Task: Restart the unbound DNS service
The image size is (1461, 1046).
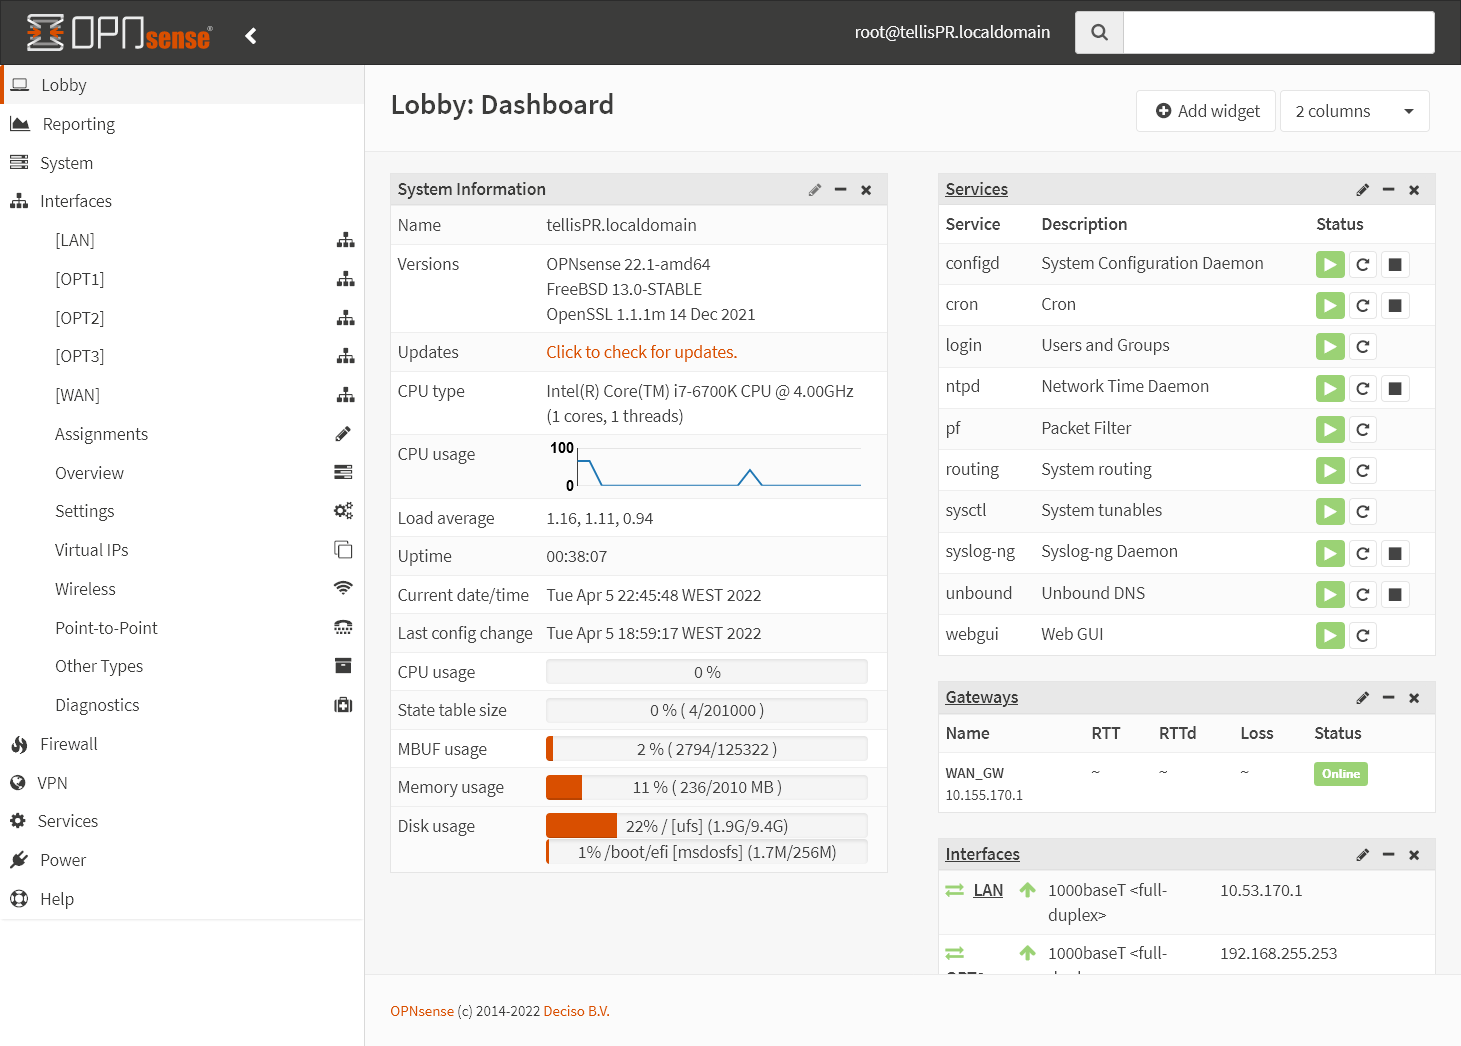Action: (1362, 595)
